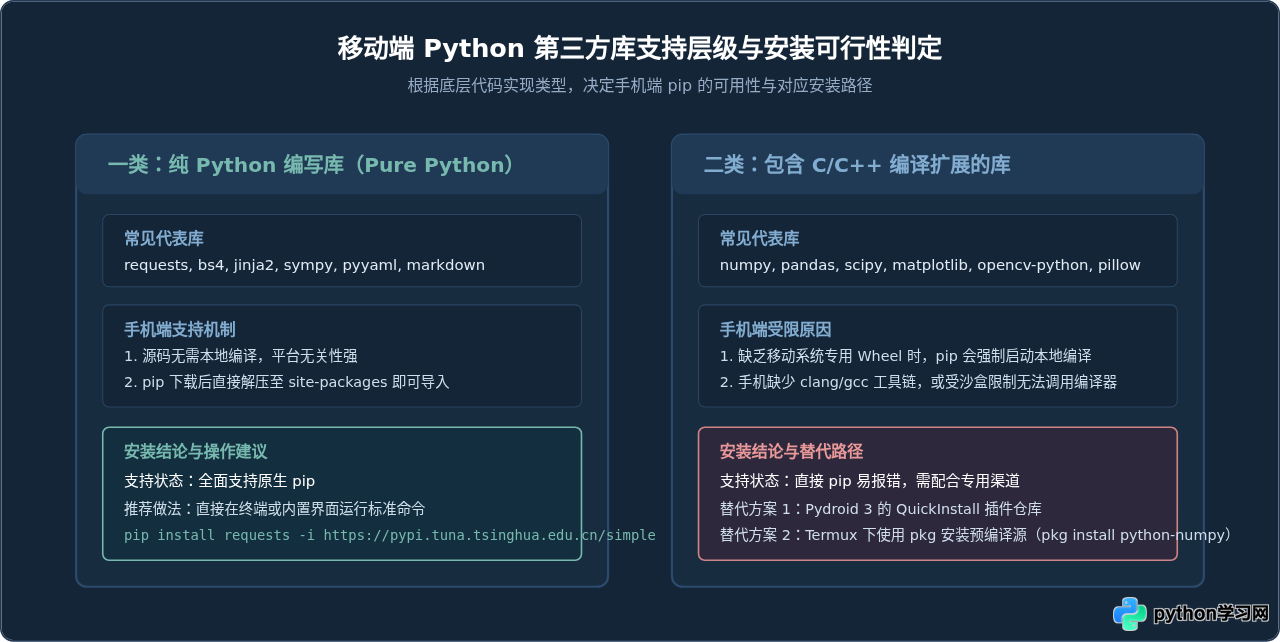1280x642 pixels.
Task: Click '替代方案 1：Pydroid 3 的 QuickInstall 插件仓库'
Action: point(881,508)
